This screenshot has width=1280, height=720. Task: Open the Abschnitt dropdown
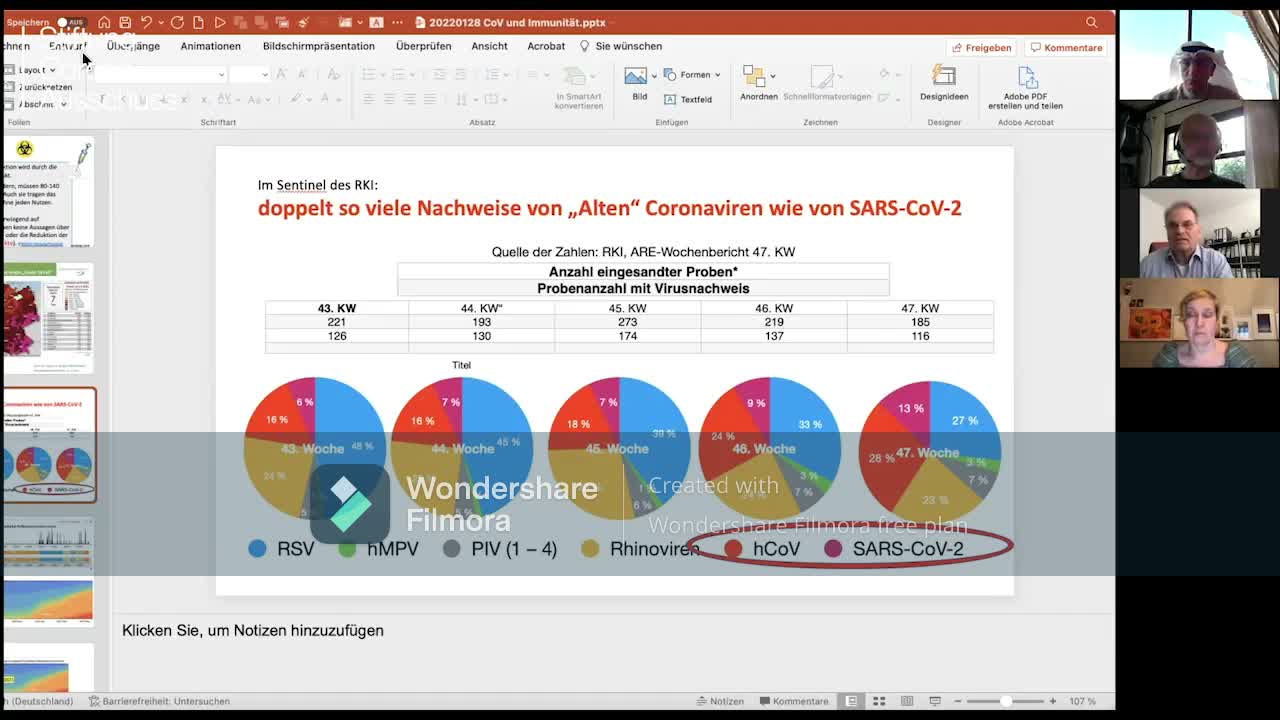click(x=35, y=104)
